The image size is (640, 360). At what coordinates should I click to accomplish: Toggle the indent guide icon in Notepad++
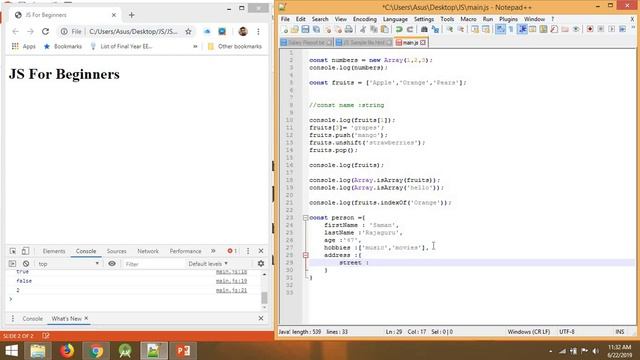coord(522,29)
